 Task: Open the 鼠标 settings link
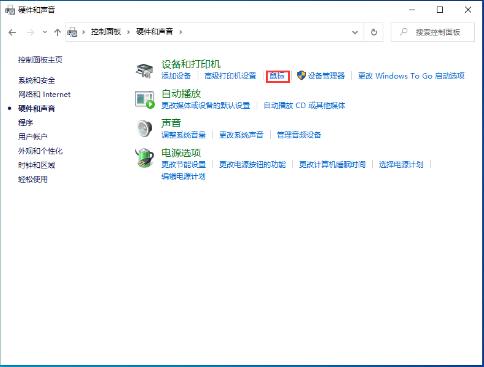[277, 76]
